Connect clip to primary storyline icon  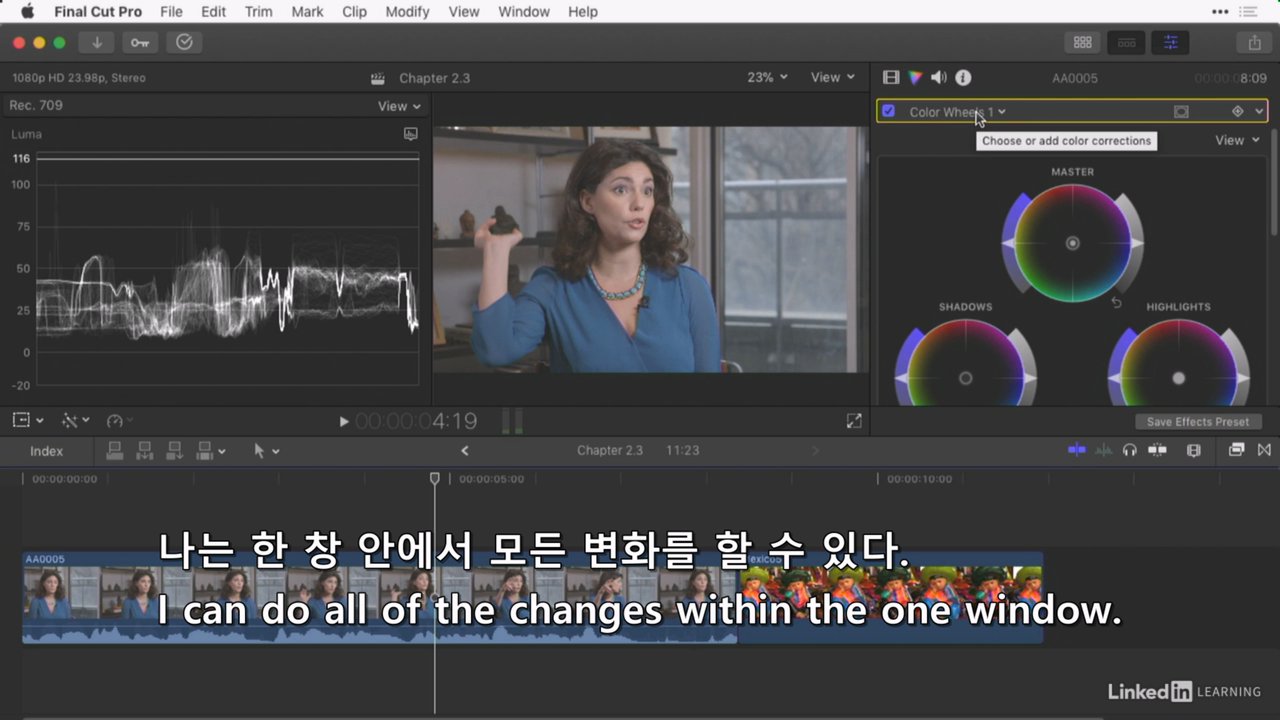pyautogui.click(x=115, y=451)
